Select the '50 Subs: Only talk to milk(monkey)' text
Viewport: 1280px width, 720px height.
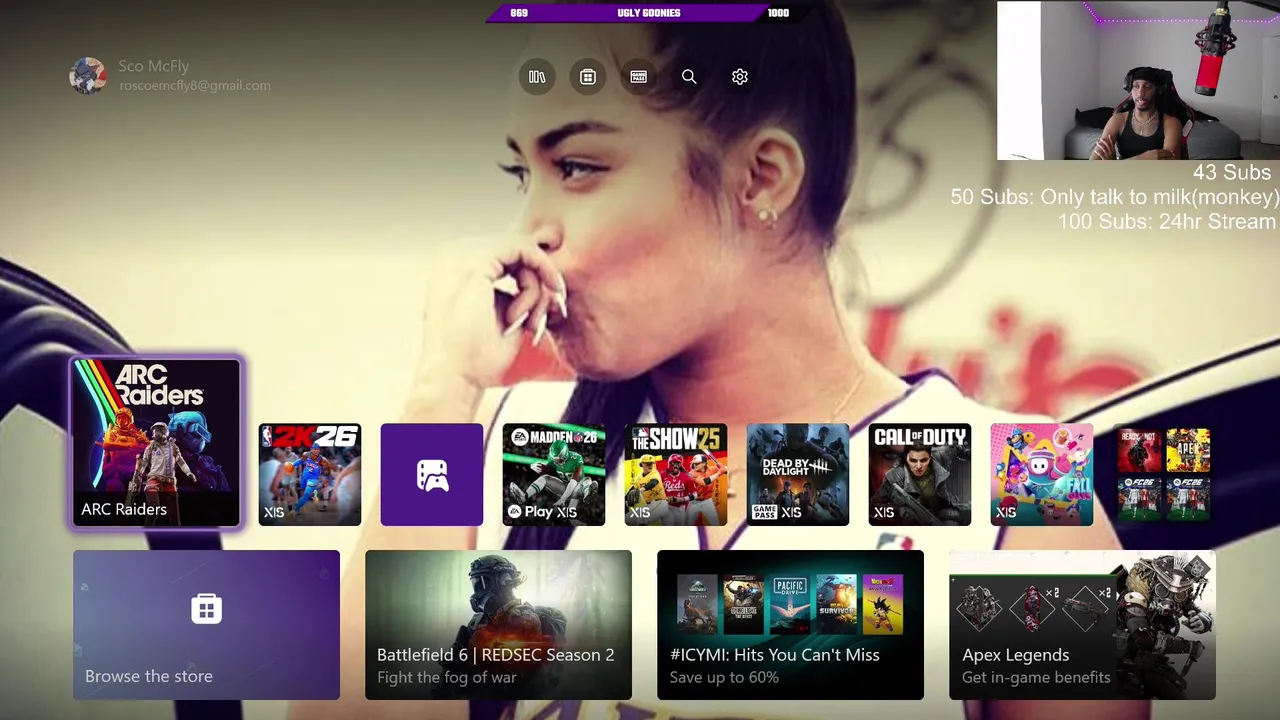tap(1114, 197)
